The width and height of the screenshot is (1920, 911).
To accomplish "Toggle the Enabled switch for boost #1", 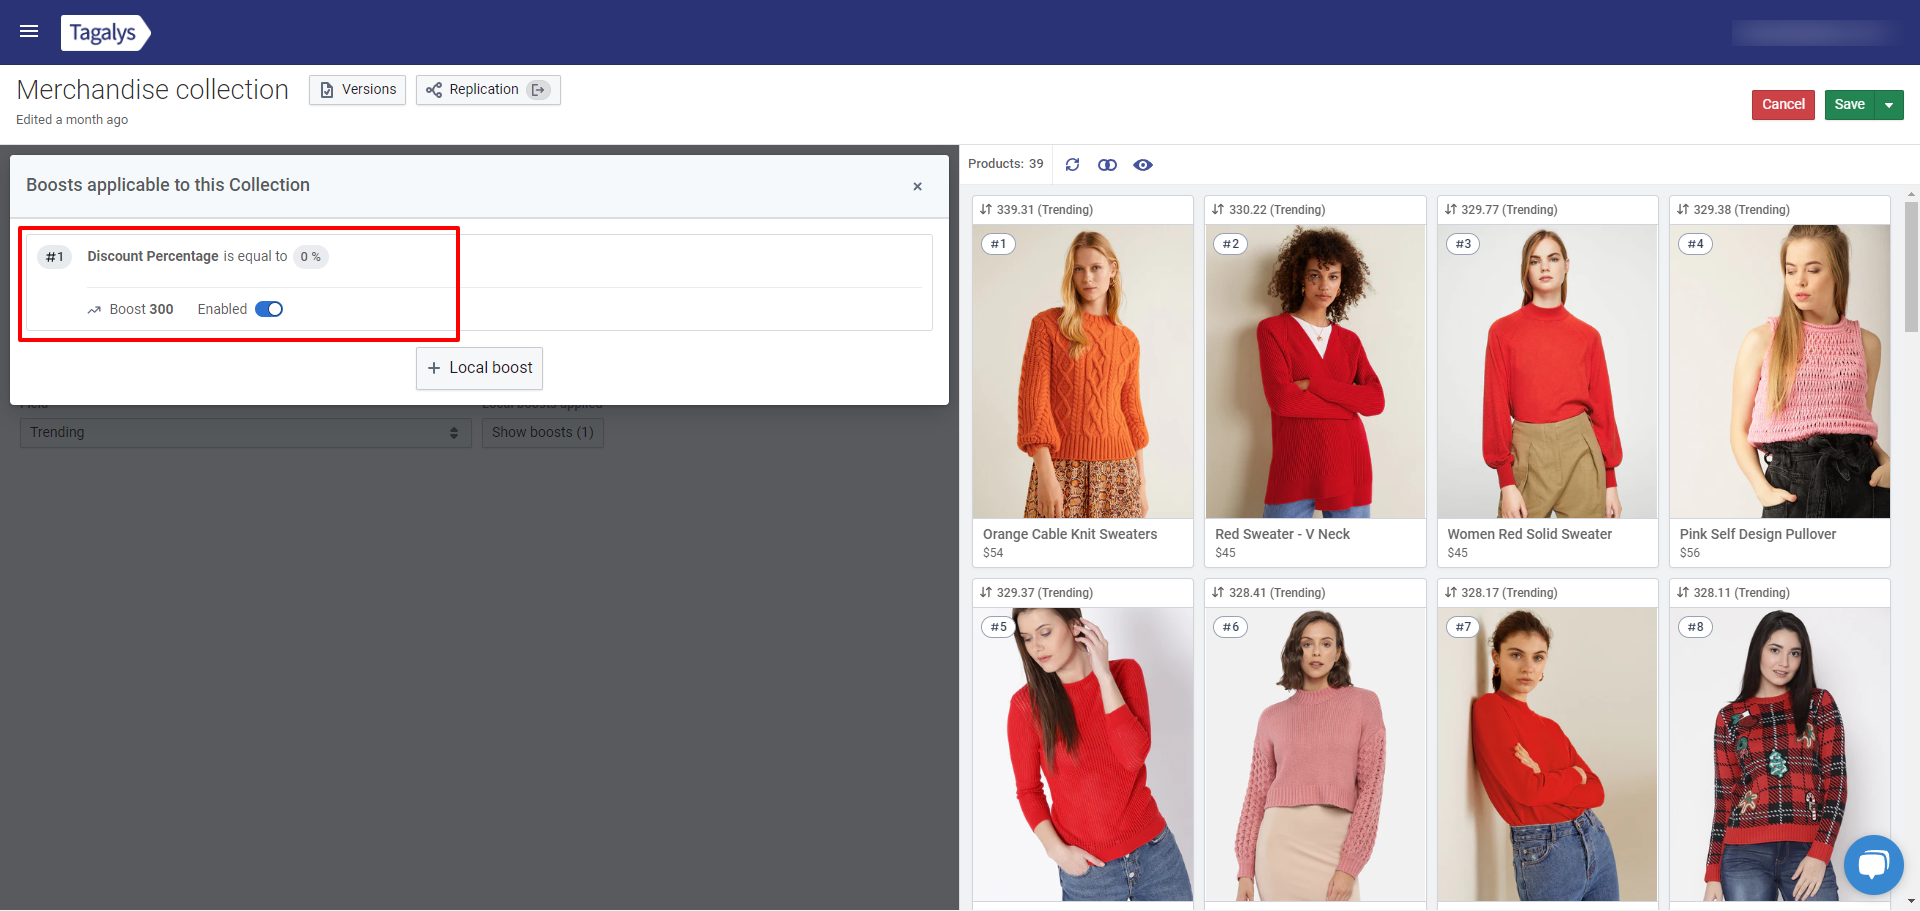I will coord(269,309).
